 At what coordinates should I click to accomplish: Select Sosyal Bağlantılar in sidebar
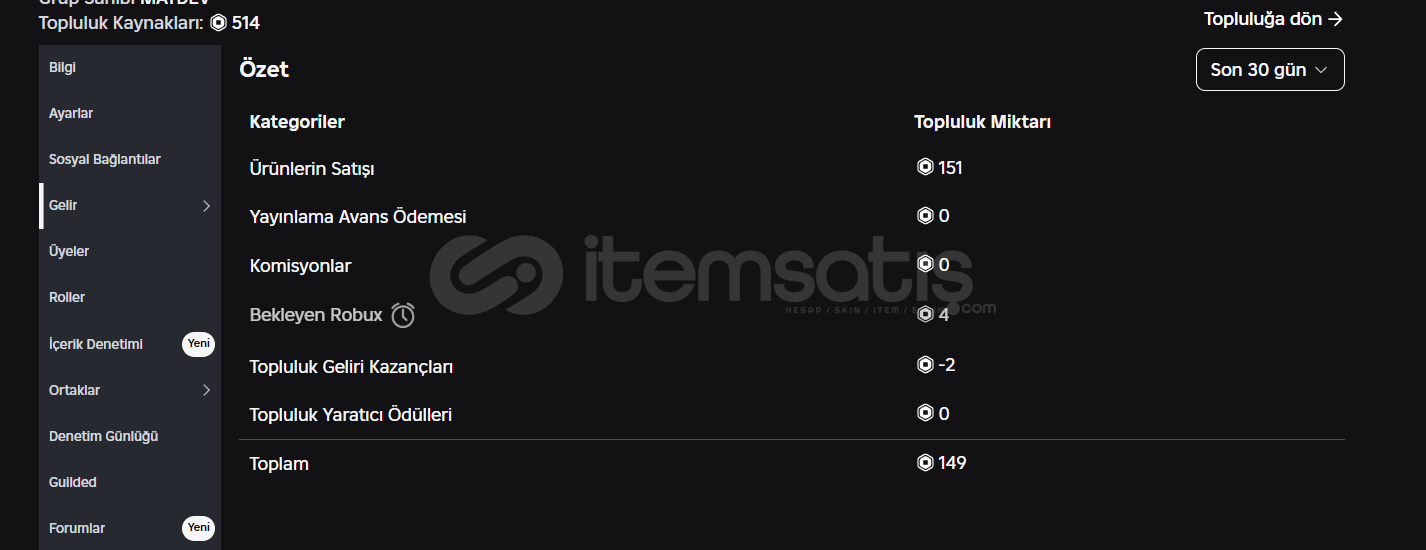(105, 160)
